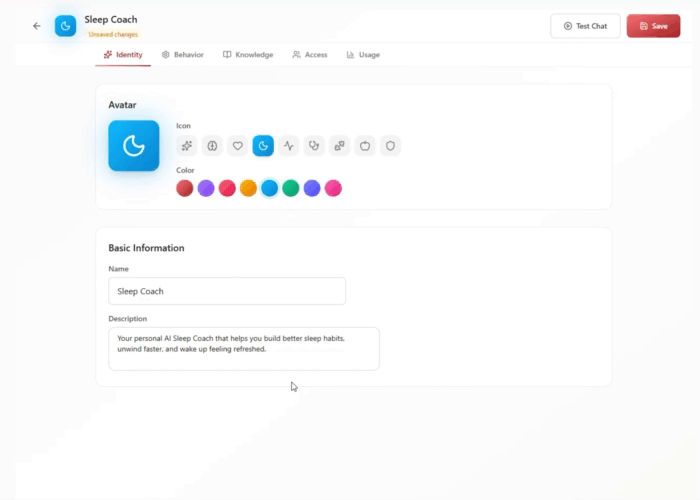The image size is (700, 500).
Task: Switch to the Behavior tab
Action: pyautogui.click(x=183, y=55)
